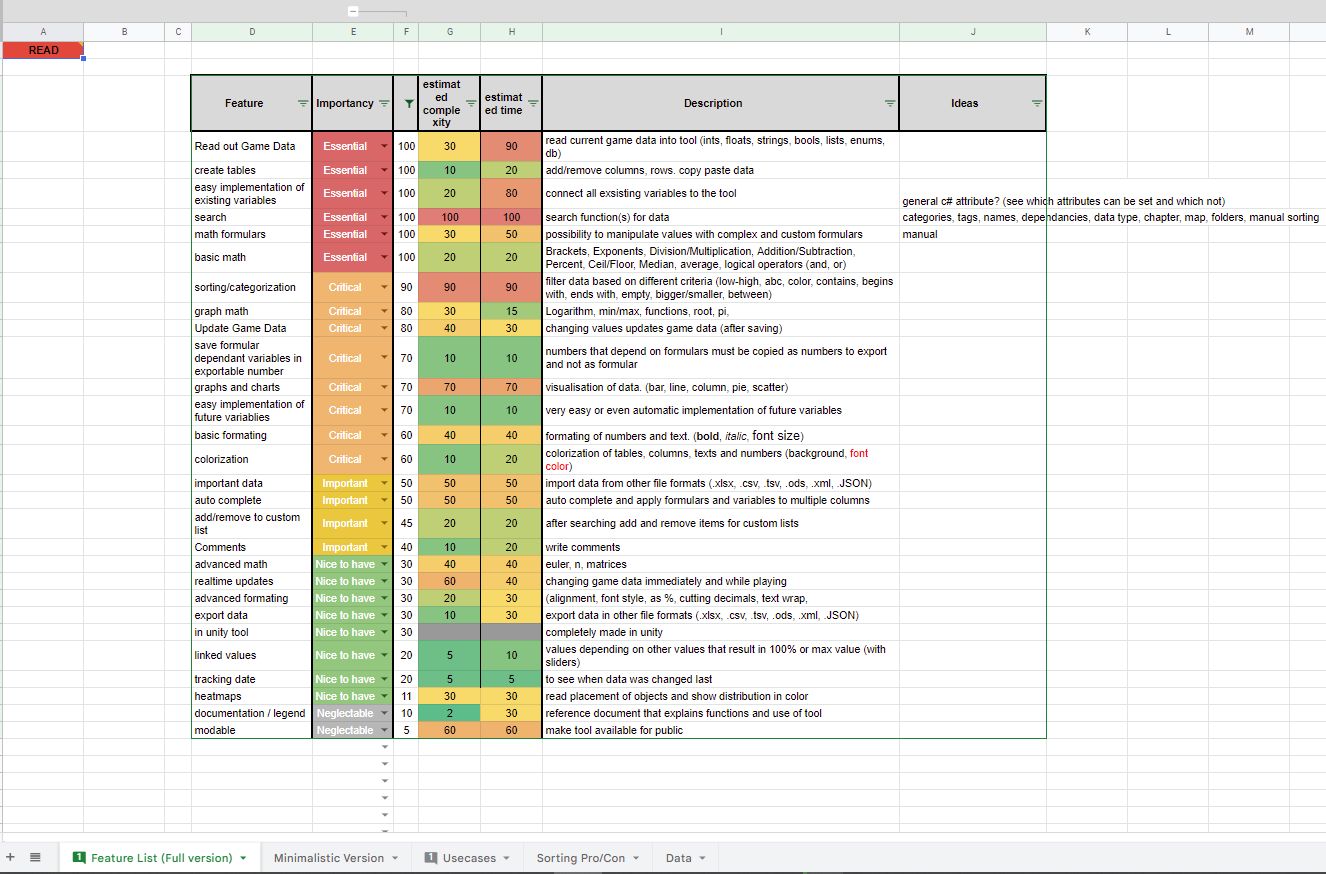Screen dimensions: 1326x874
Task: Click the Add Sheet plus icon
Action: [11, 857]
